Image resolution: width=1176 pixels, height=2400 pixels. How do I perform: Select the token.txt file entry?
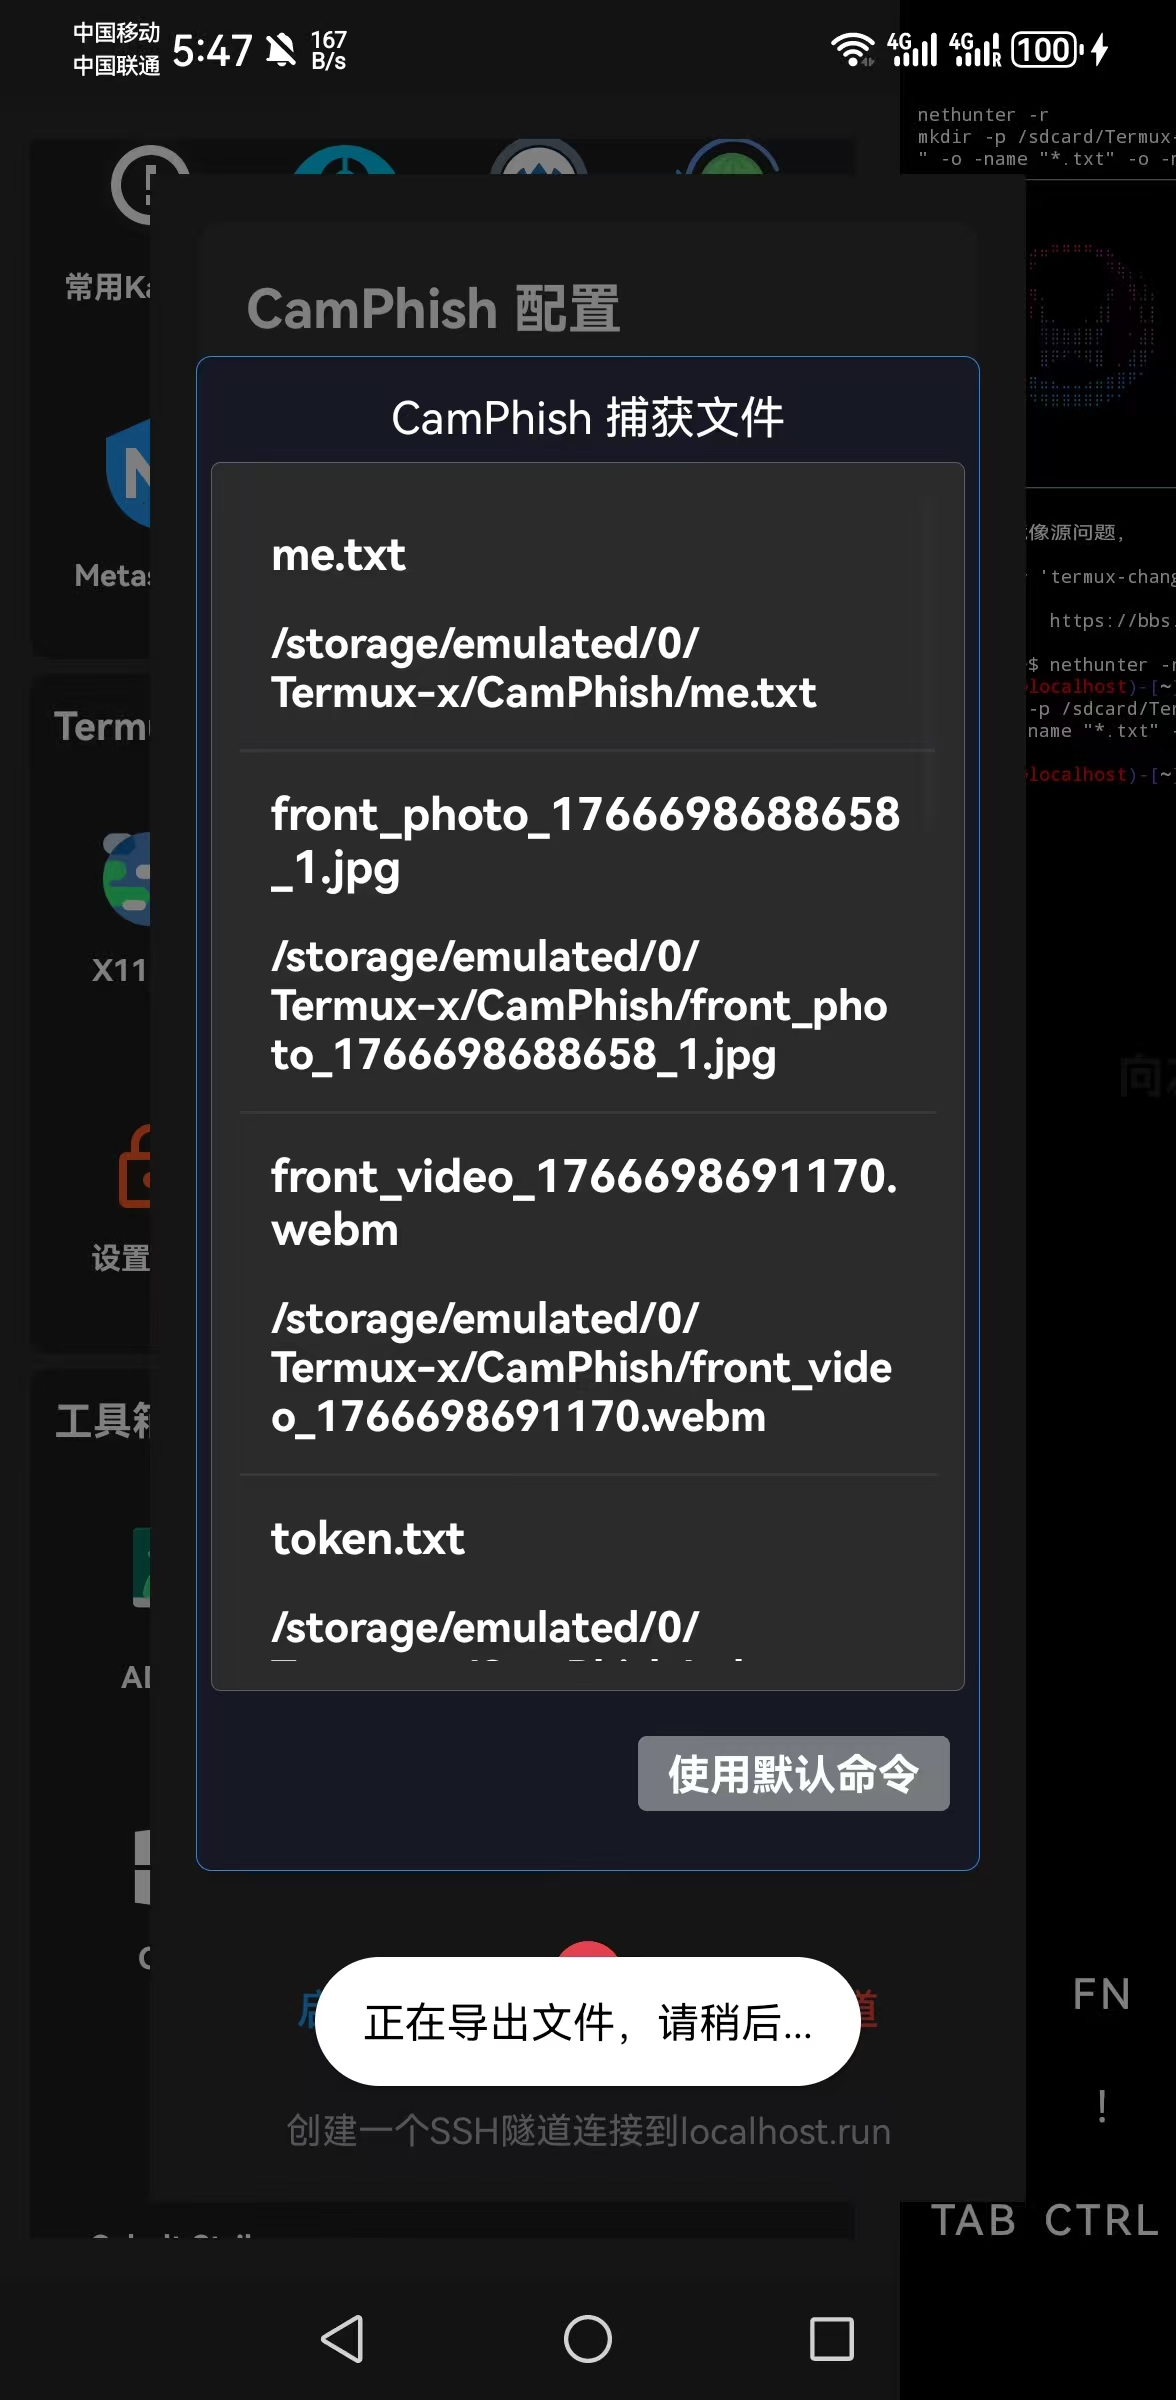[587, 1580]
